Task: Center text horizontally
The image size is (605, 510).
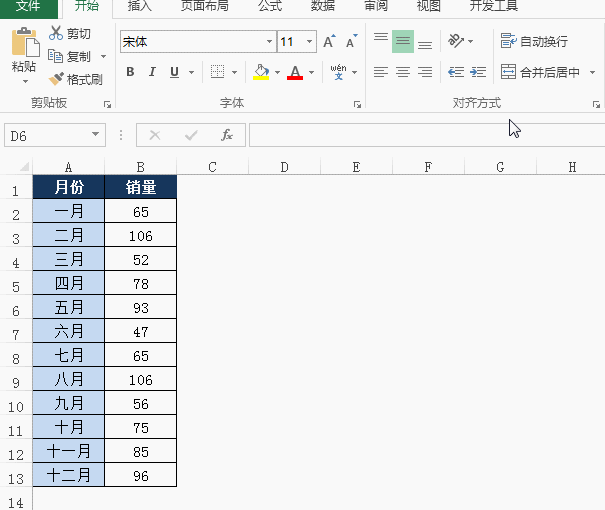Action: 403,72
